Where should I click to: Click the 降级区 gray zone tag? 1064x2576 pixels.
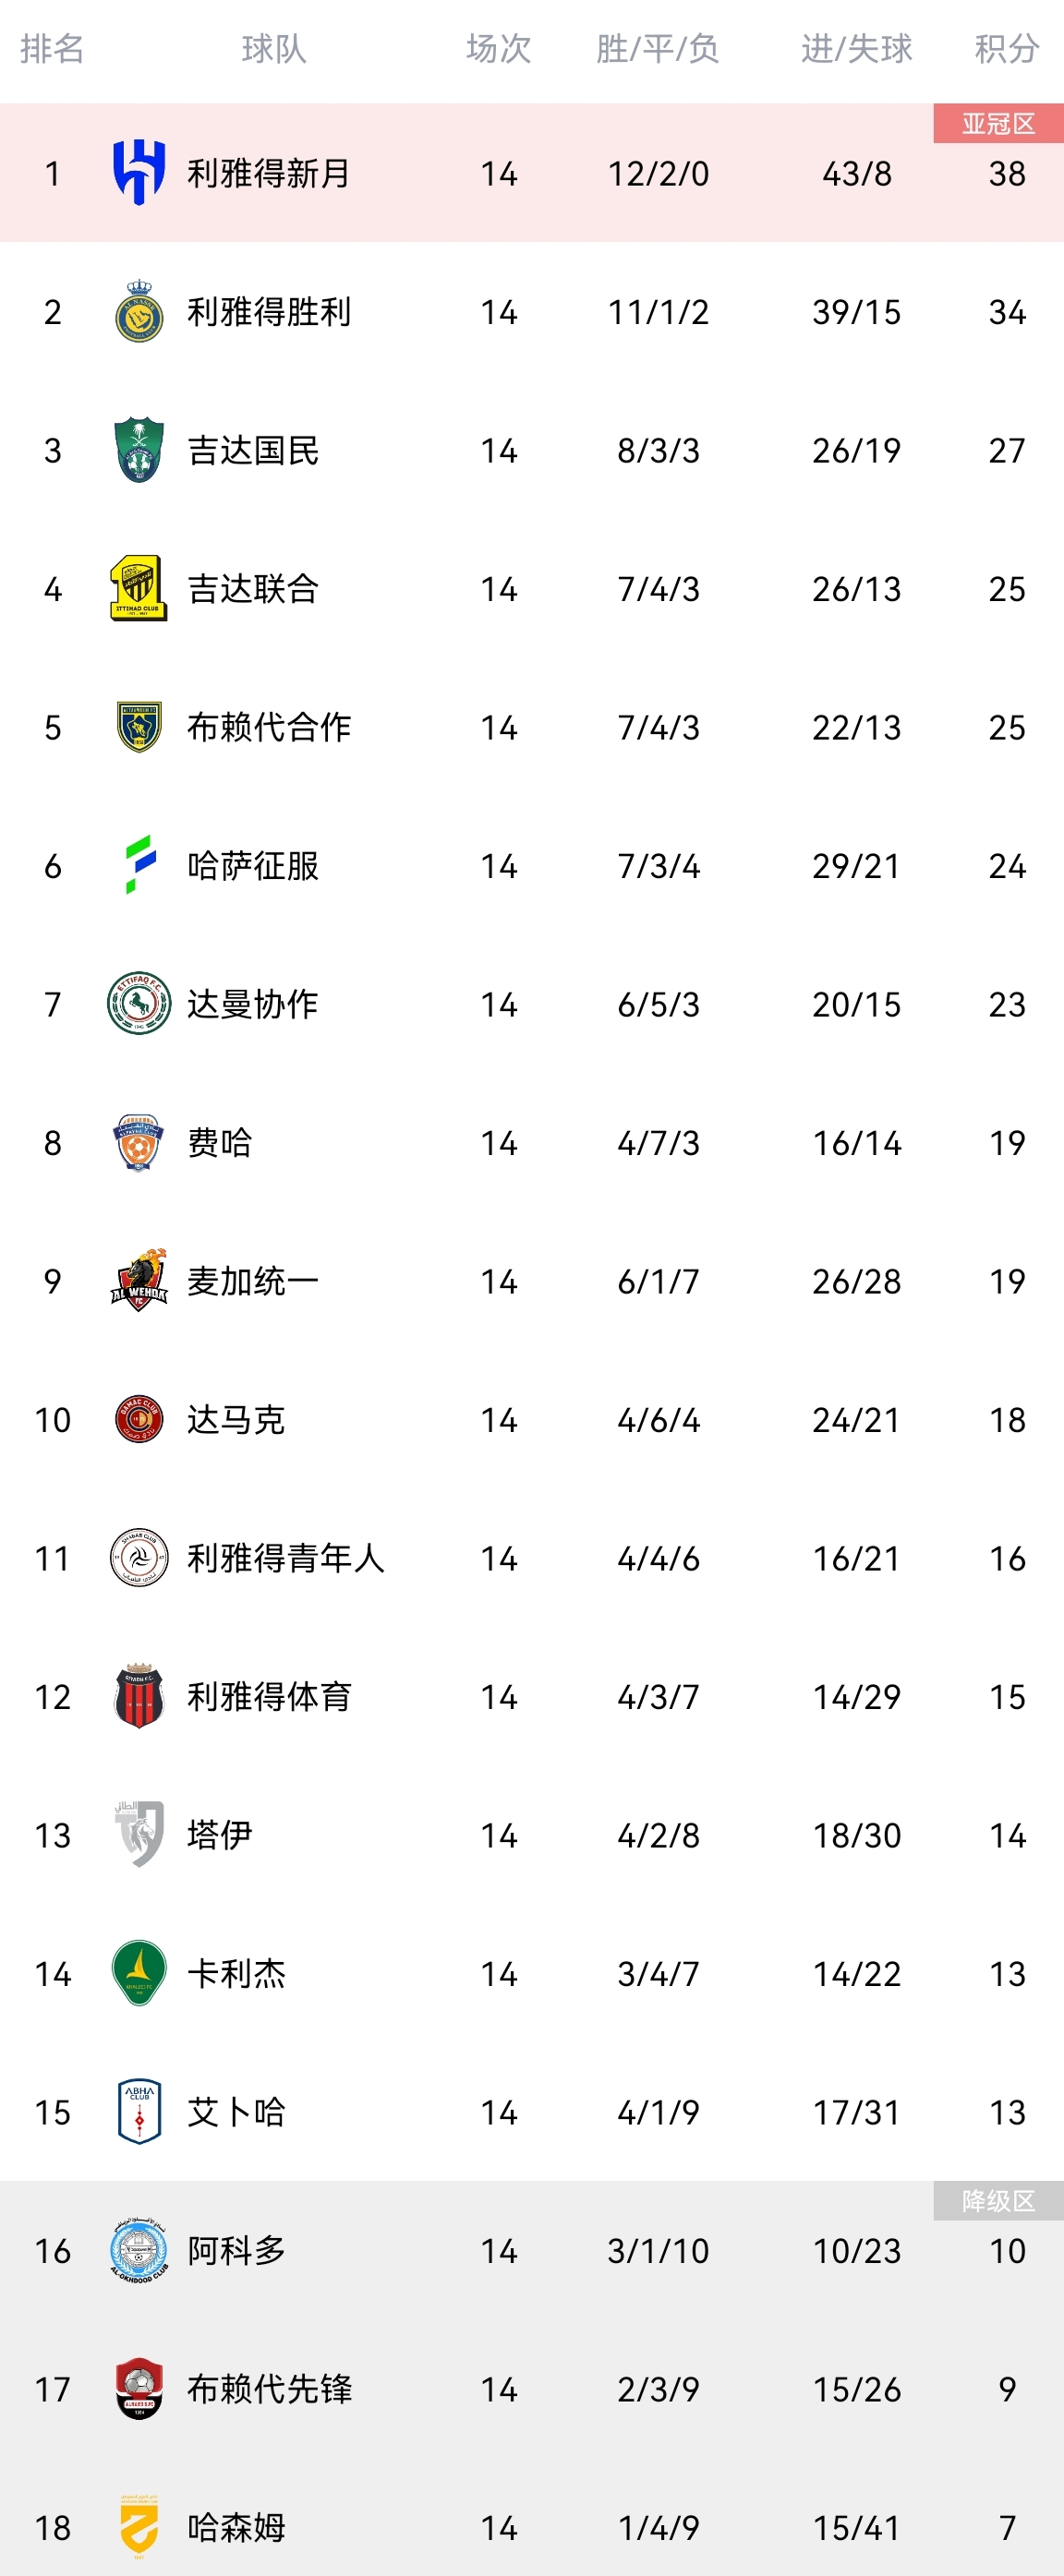click(998, 2201)
